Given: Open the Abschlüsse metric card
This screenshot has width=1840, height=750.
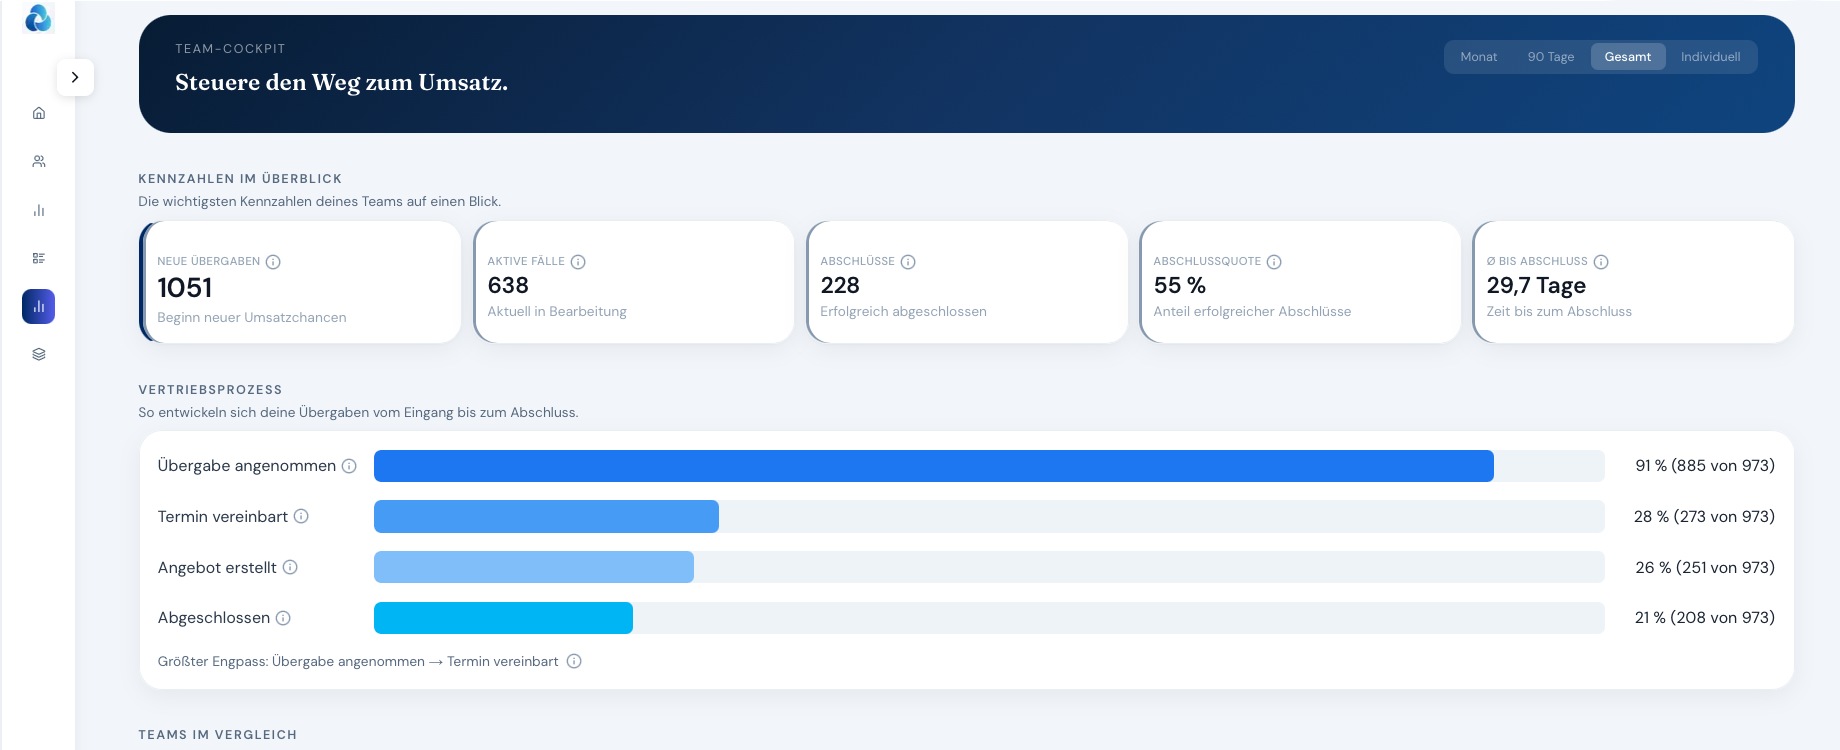Looking at the screenshot, I should pyautogui.click(x=967, y=282).
